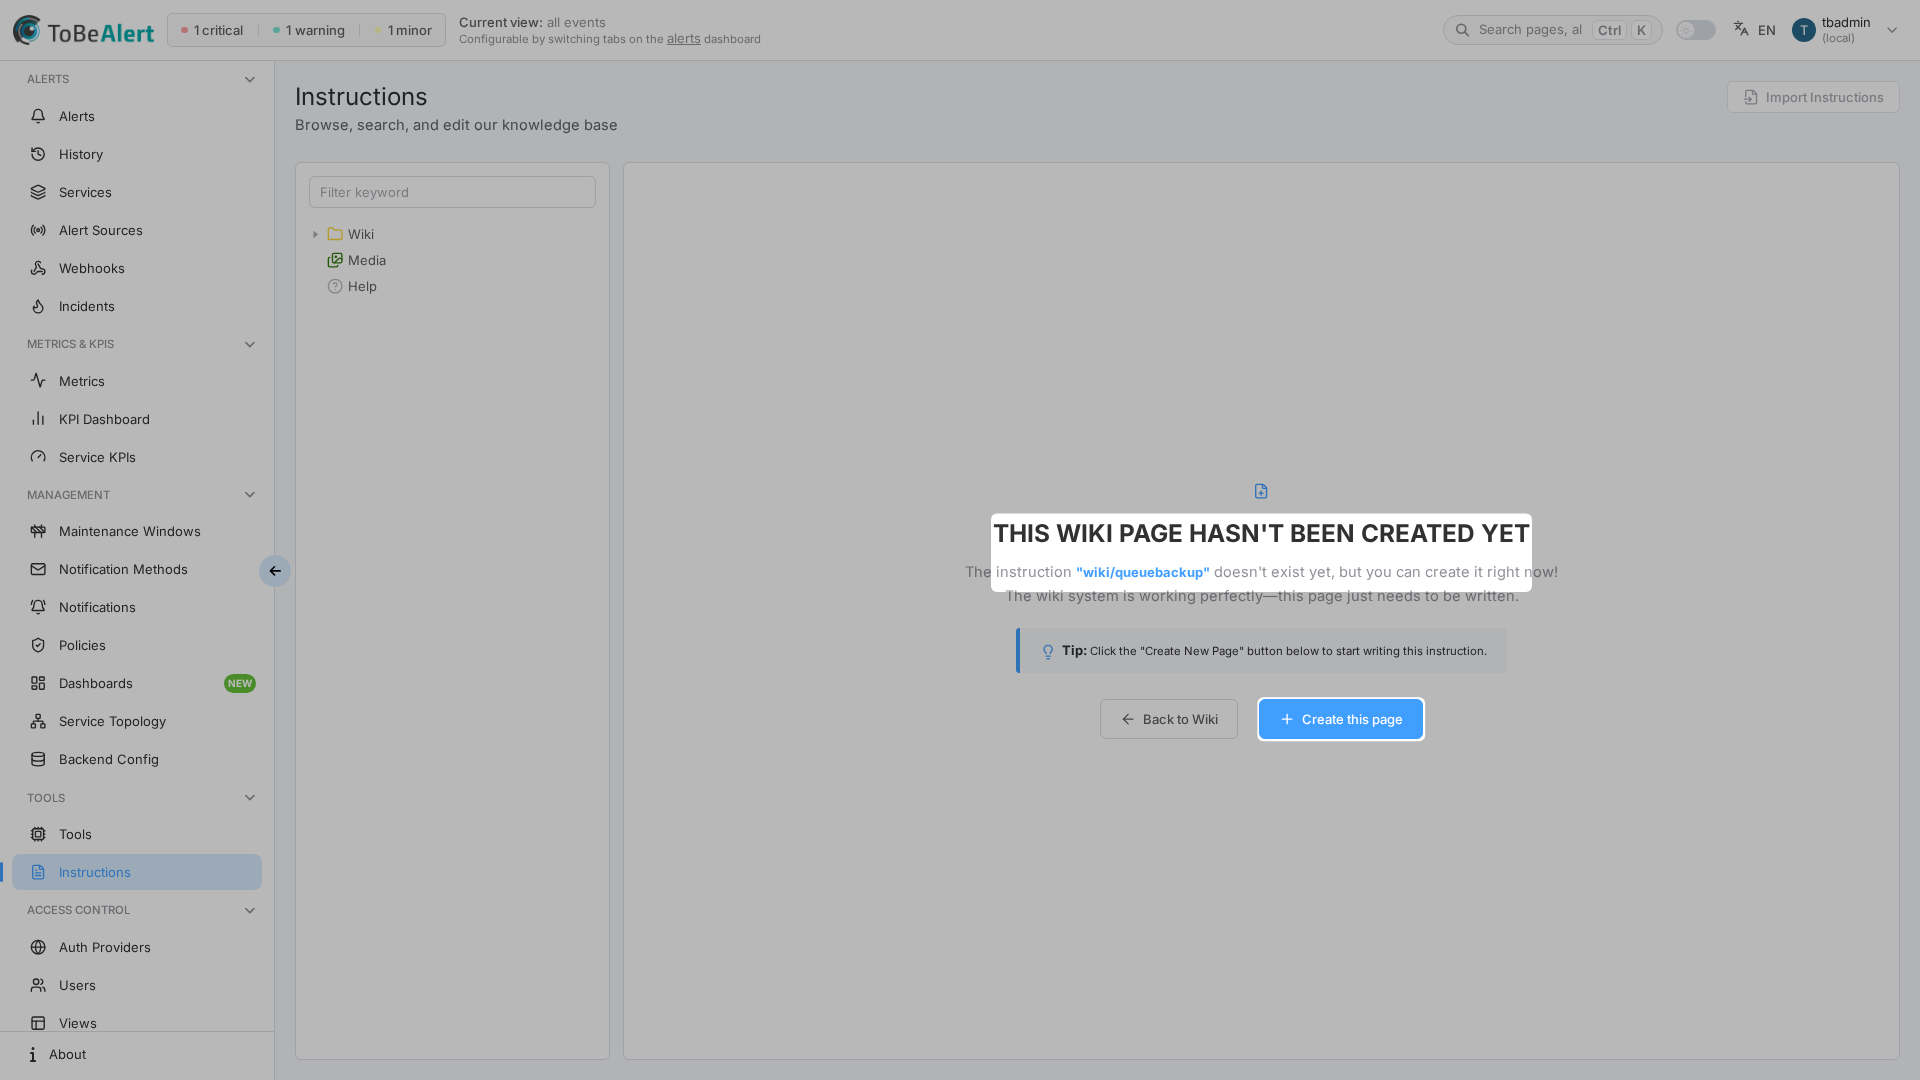Click the Notification Methods envelope icon
Screen dimensions: 1920x1080
[x=38, y=569]
